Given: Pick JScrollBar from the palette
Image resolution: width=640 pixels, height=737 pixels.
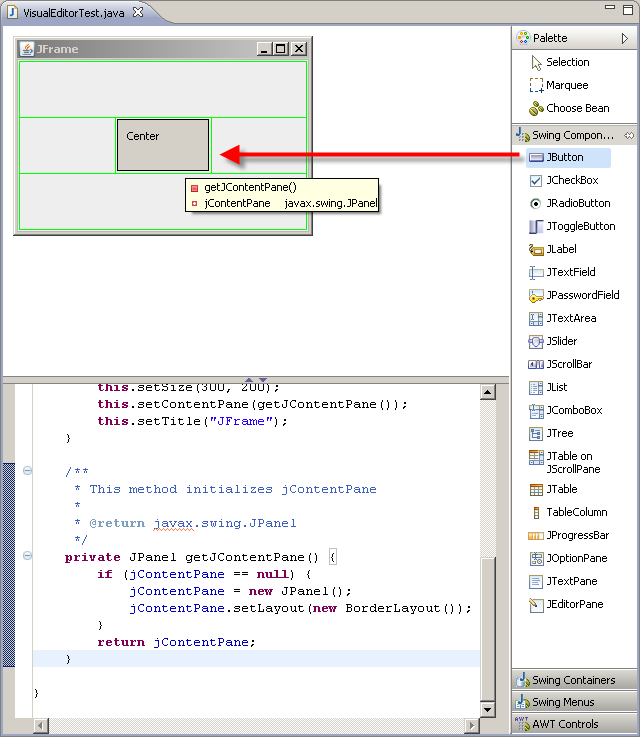Looking at the screenshot, I should [560, 364].
